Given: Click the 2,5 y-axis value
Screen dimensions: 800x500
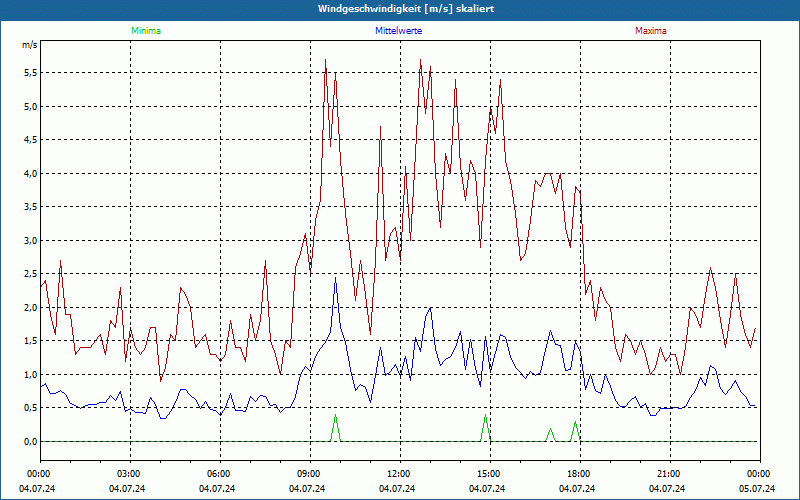Looking at the screenshot, I should (x=31, y=274).
